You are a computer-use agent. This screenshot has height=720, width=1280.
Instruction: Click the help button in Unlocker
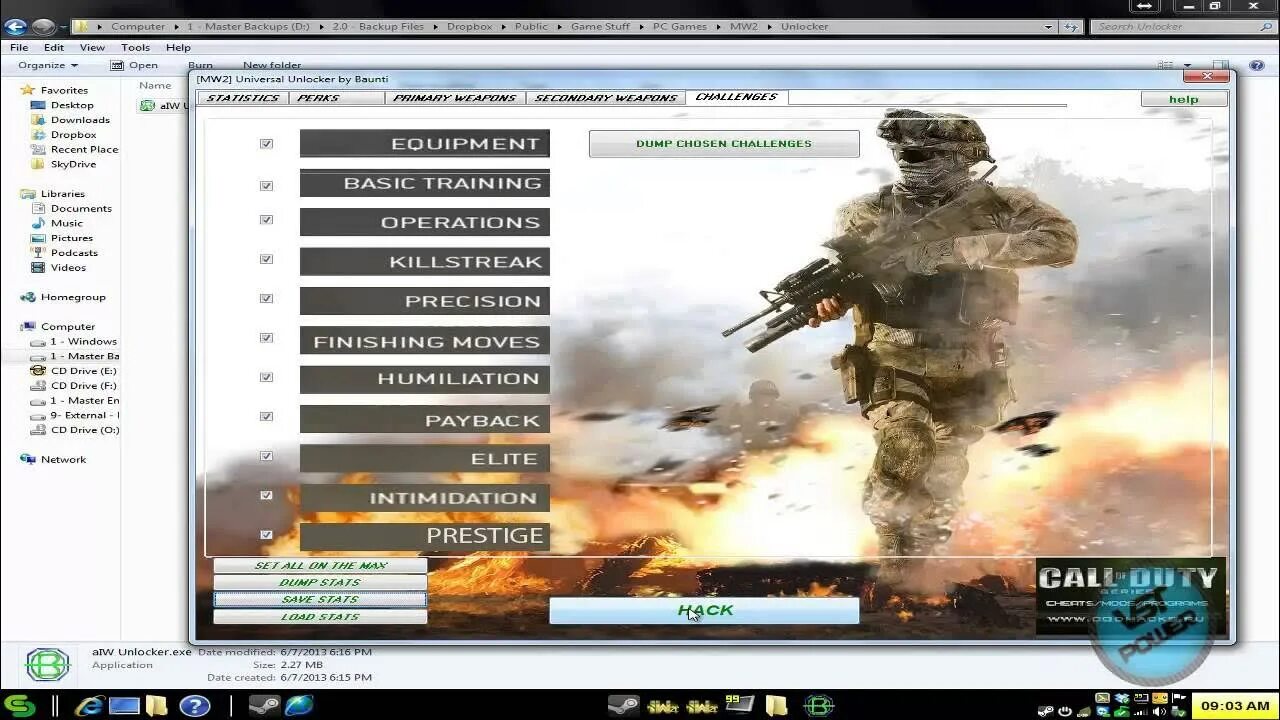pos(1184,99)
